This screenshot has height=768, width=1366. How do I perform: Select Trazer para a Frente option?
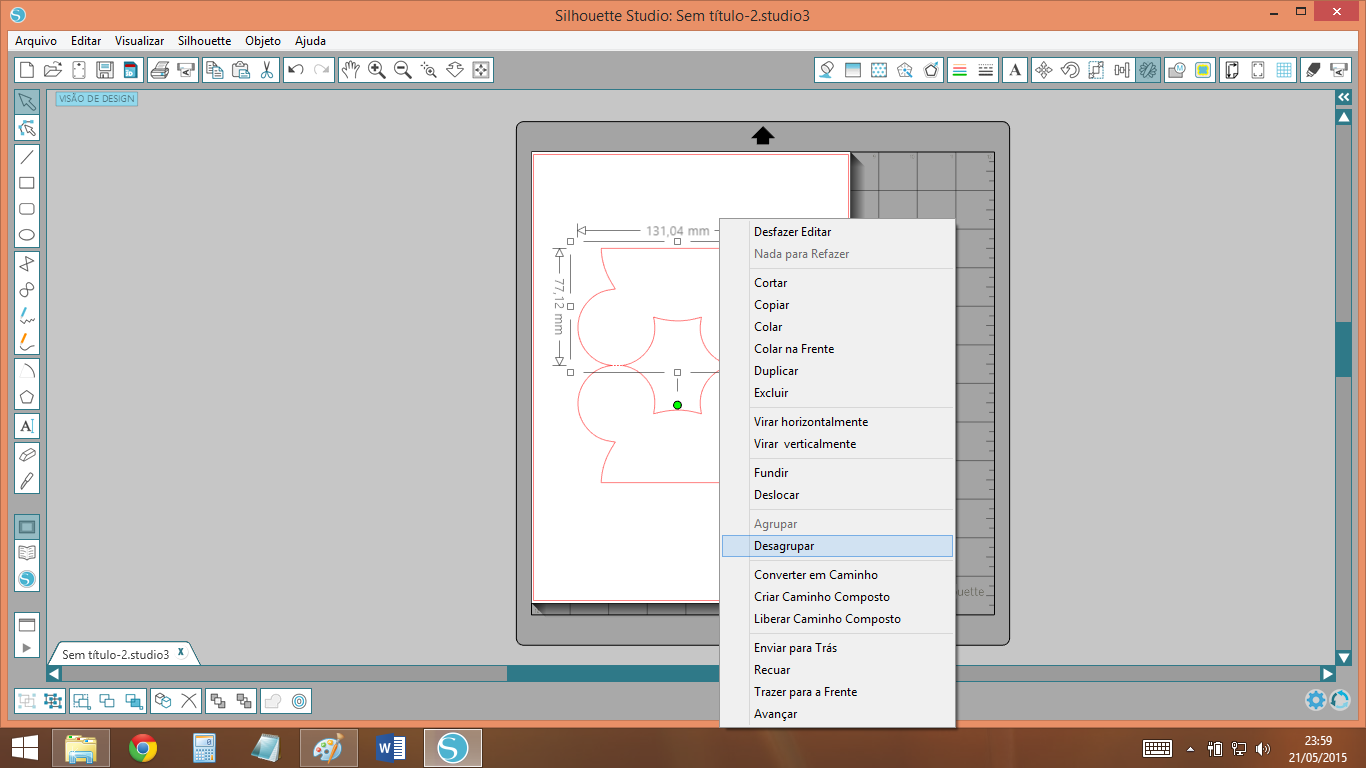837,692
